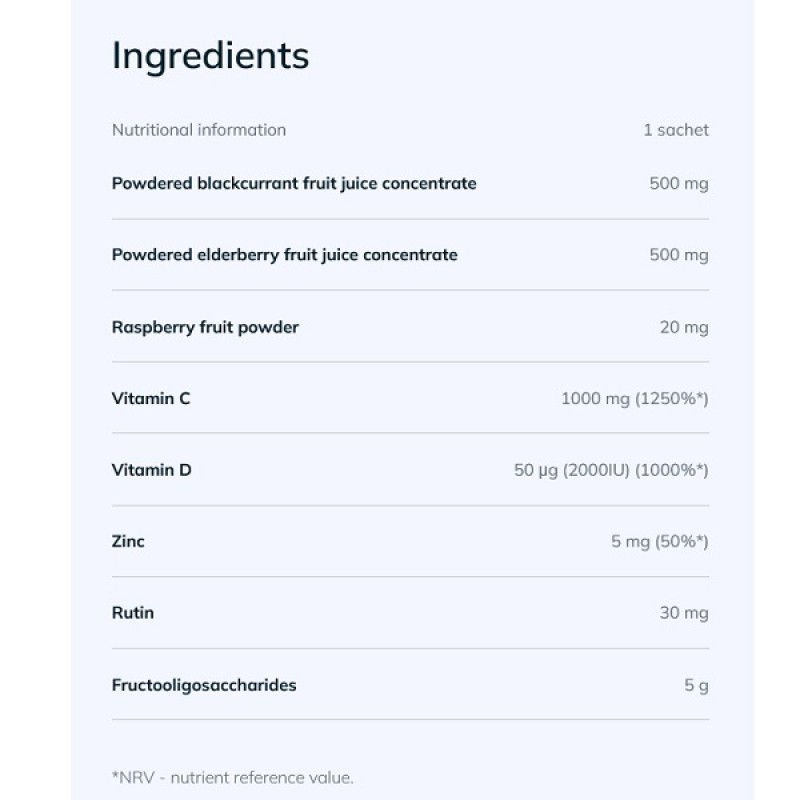This screenshot has height=800, width=800.
Task: Click the 1 sachet column header
Action: click(x=675, y=130)
